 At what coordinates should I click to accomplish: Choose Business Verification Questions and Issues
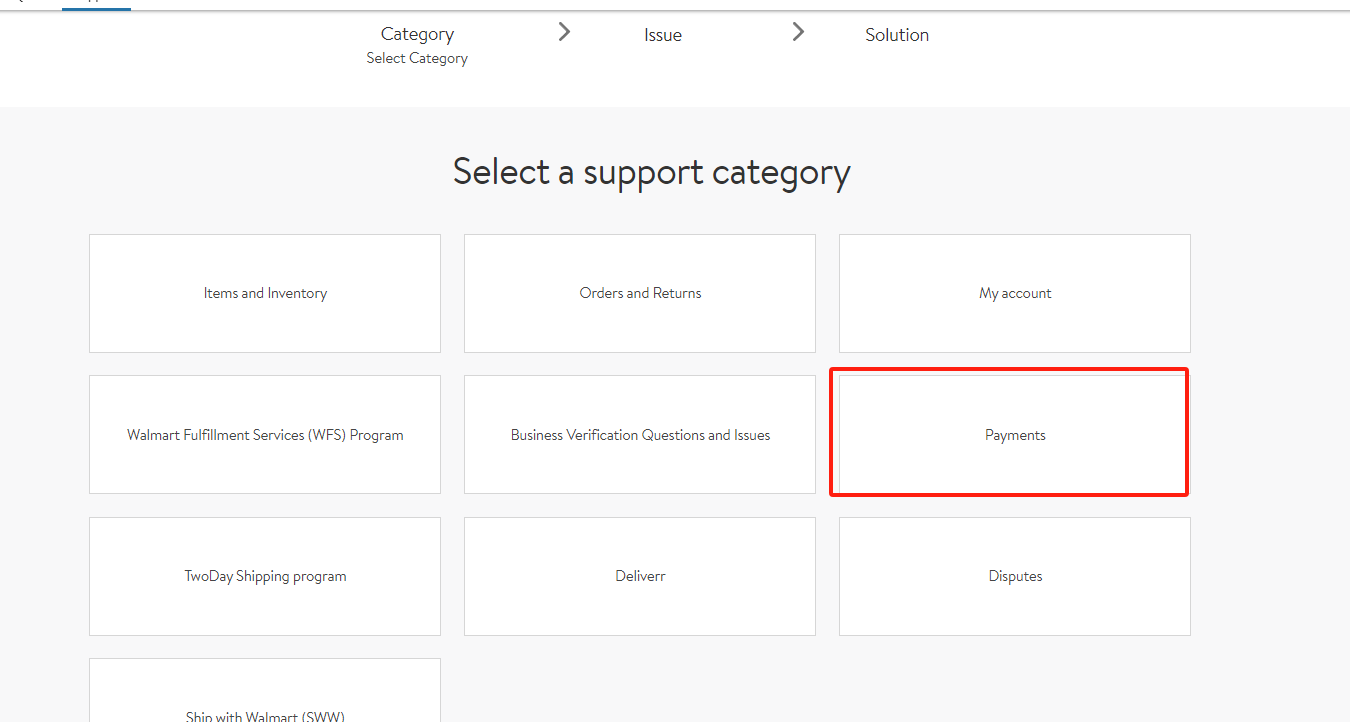tap(640, 435)
